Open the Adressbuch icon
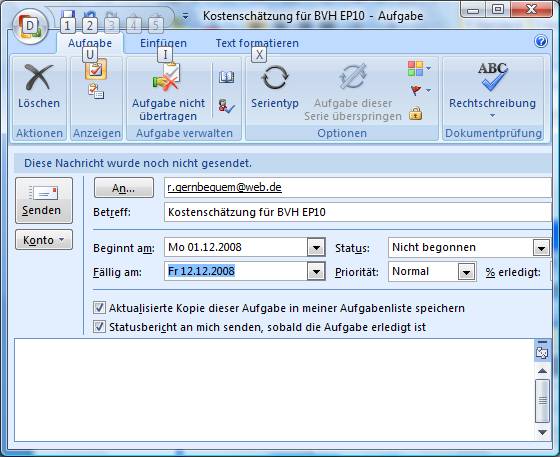Screen dimensions: 560x457 (227, 77)
